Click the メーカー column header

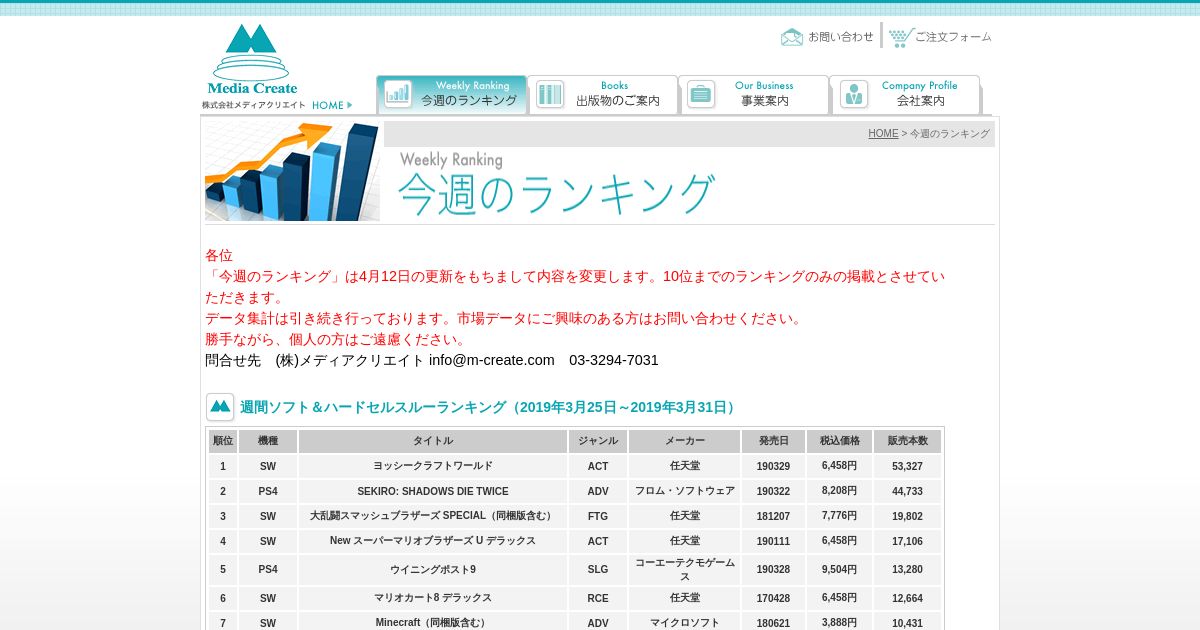(x=685, y=441)
